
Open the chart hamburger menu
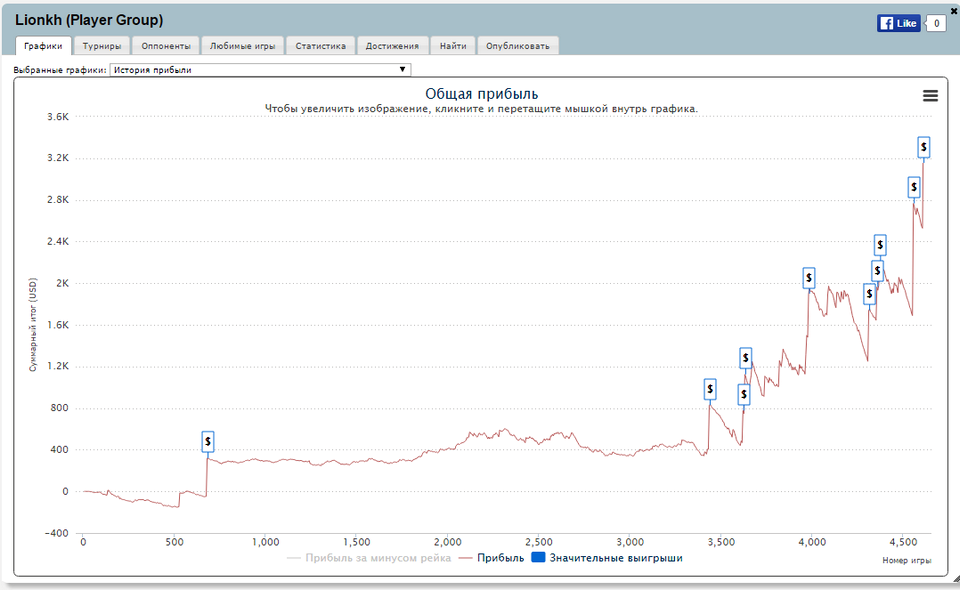tap(930, 95)
